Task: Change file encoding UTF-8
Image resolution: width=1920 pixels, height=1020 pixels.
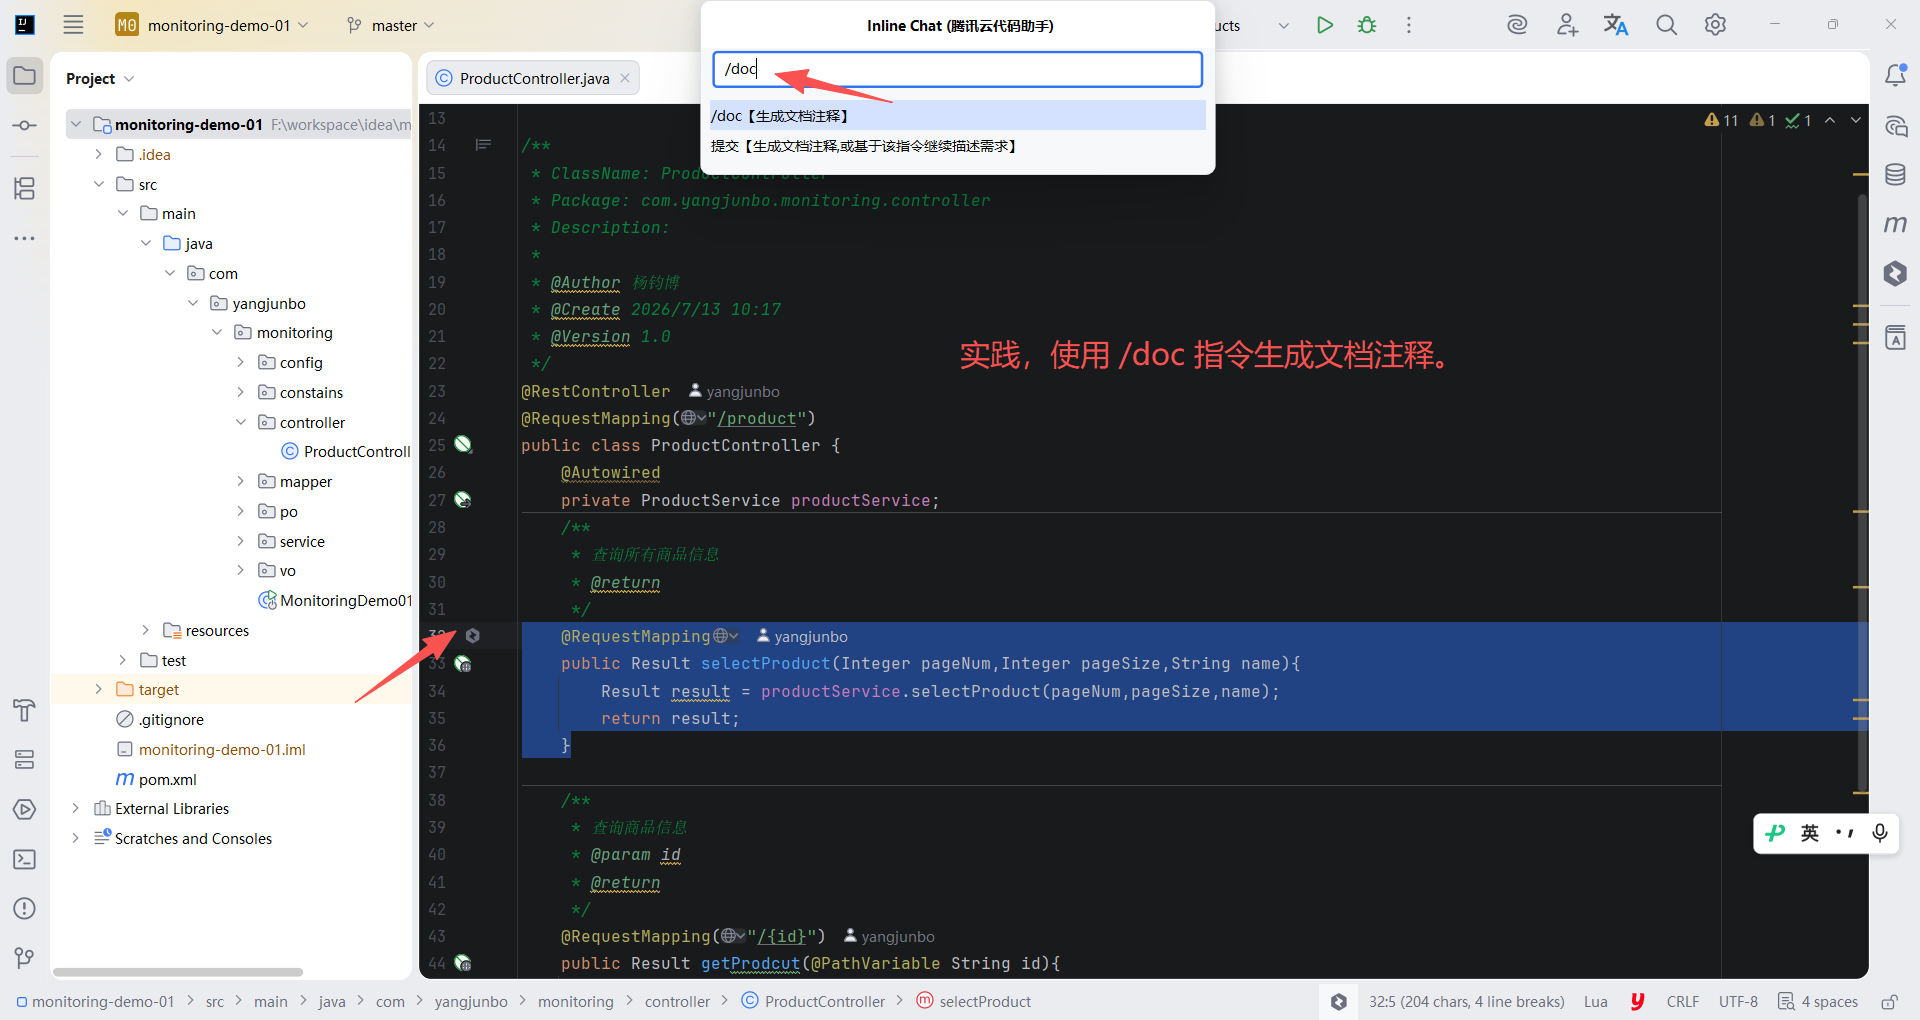Action: point(1738,1002)
